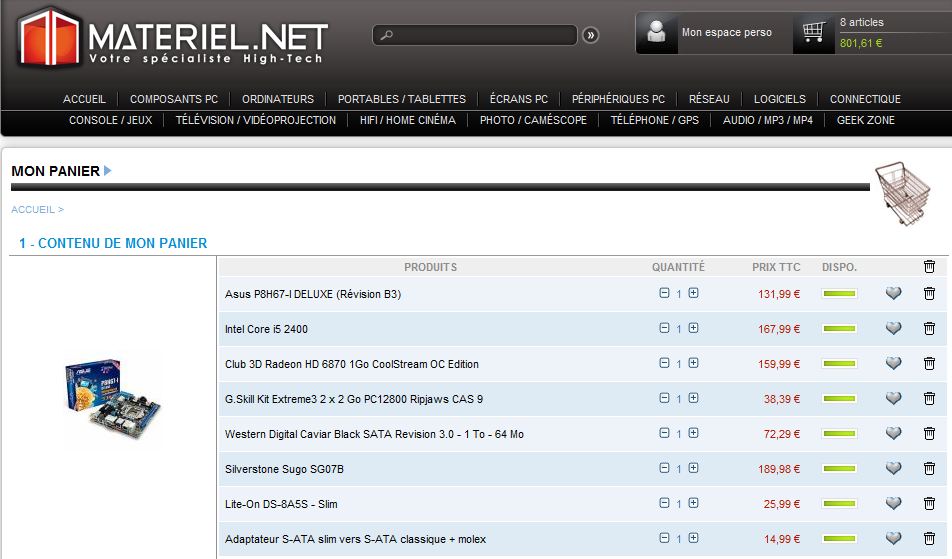Open Western Digital Caviar Black product link
Viewport: 952px width, 559px height.
coord(374,434)
